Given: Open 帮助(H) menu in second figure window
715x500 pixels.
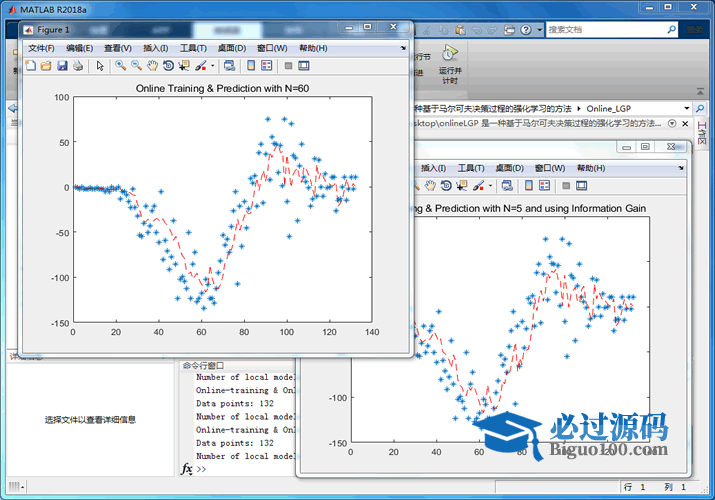Looking at the screenshot, I should (591, 168).
